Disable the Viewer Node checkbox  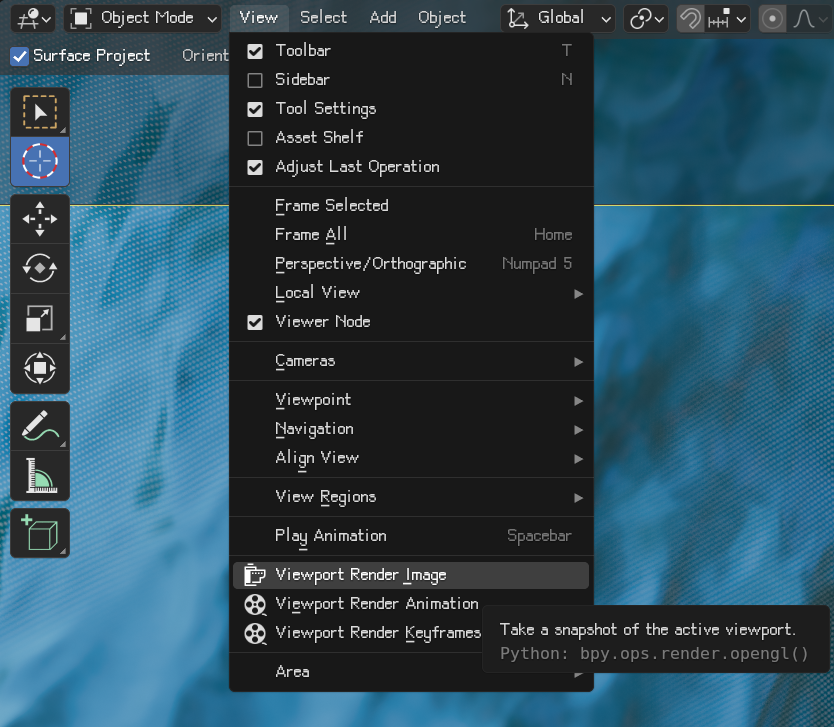click(x=255, y=322)
